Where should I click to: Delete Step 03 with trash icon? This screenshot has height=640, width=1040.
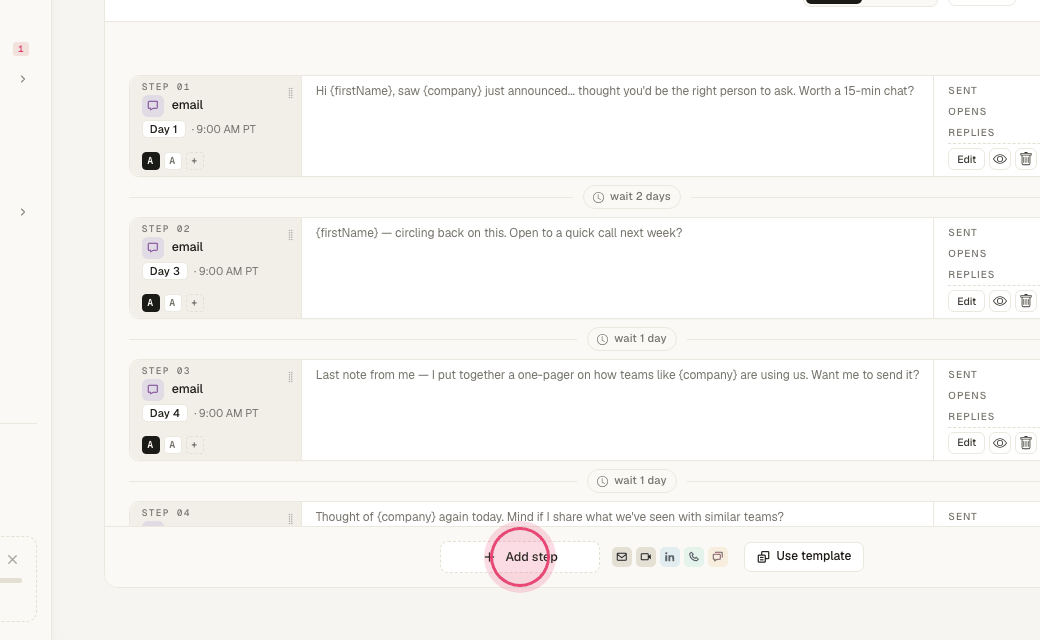coord(1025,443)
